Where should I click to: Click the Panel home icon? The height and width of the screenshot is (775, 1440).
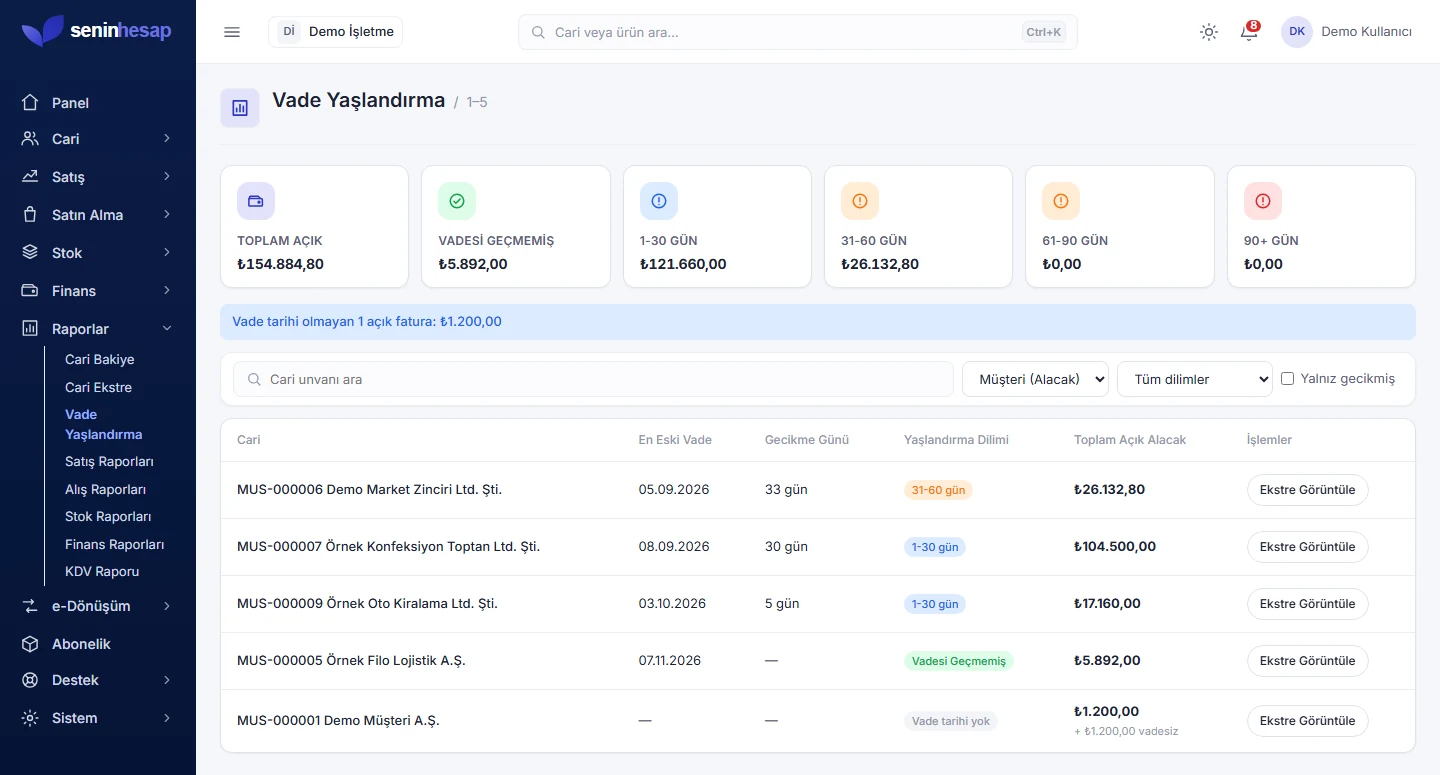[x=30, y=103]
